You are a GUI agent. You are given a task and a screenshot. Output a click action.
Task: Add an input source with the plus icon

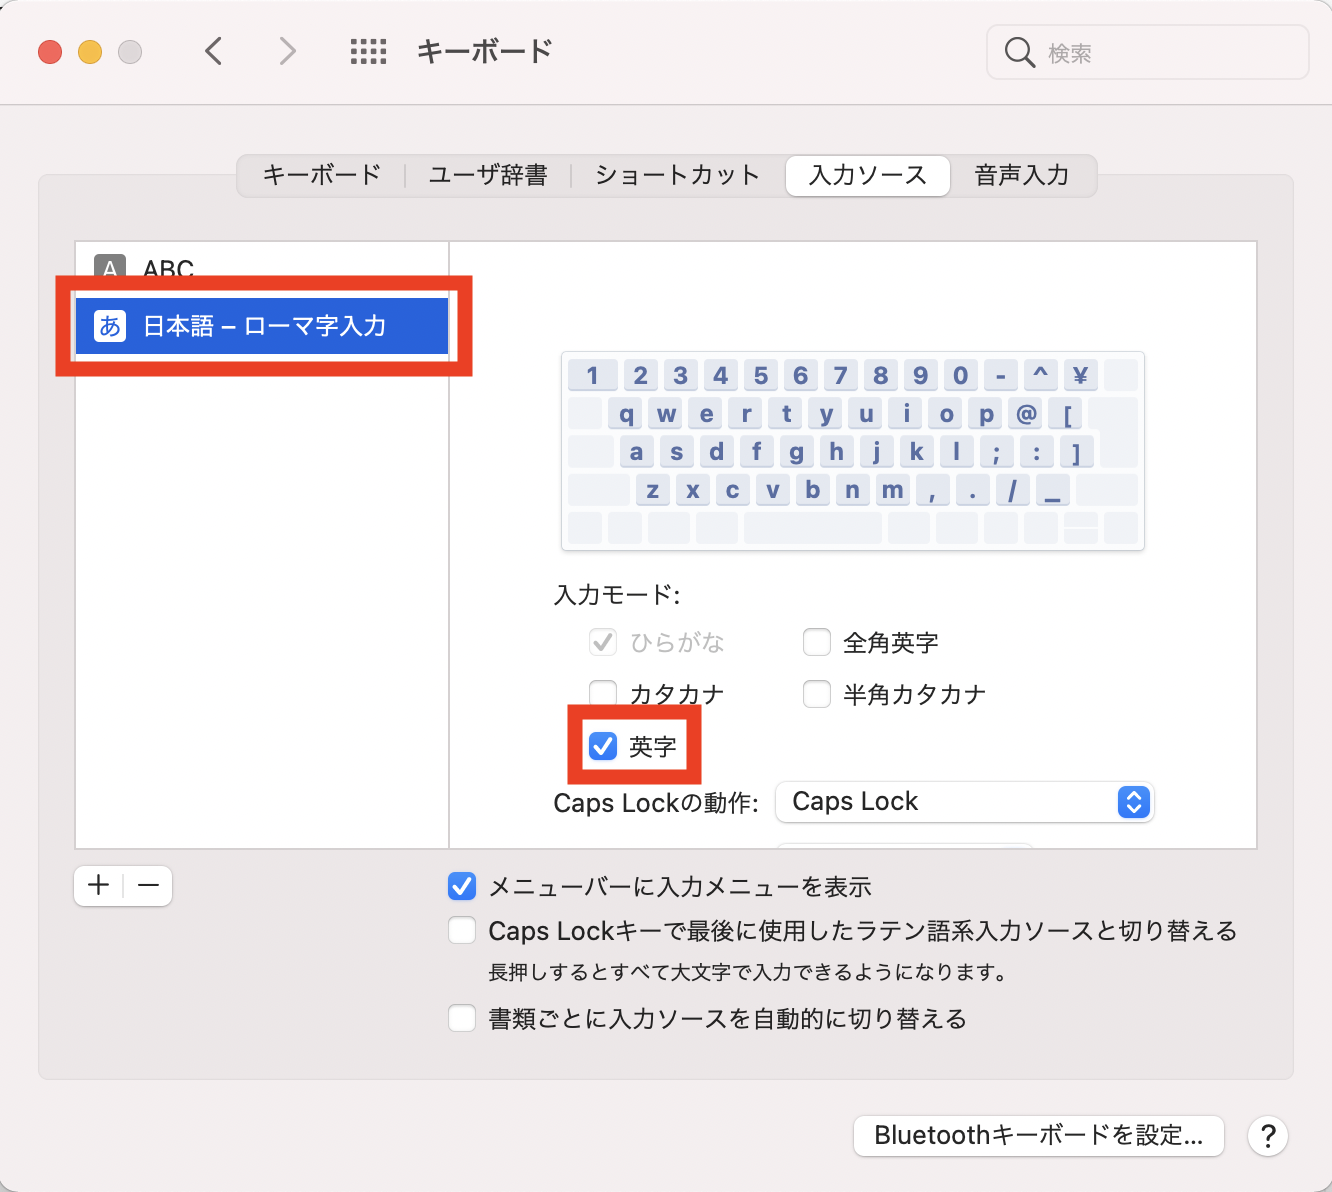pyautogui.click(x=97, y=885)
